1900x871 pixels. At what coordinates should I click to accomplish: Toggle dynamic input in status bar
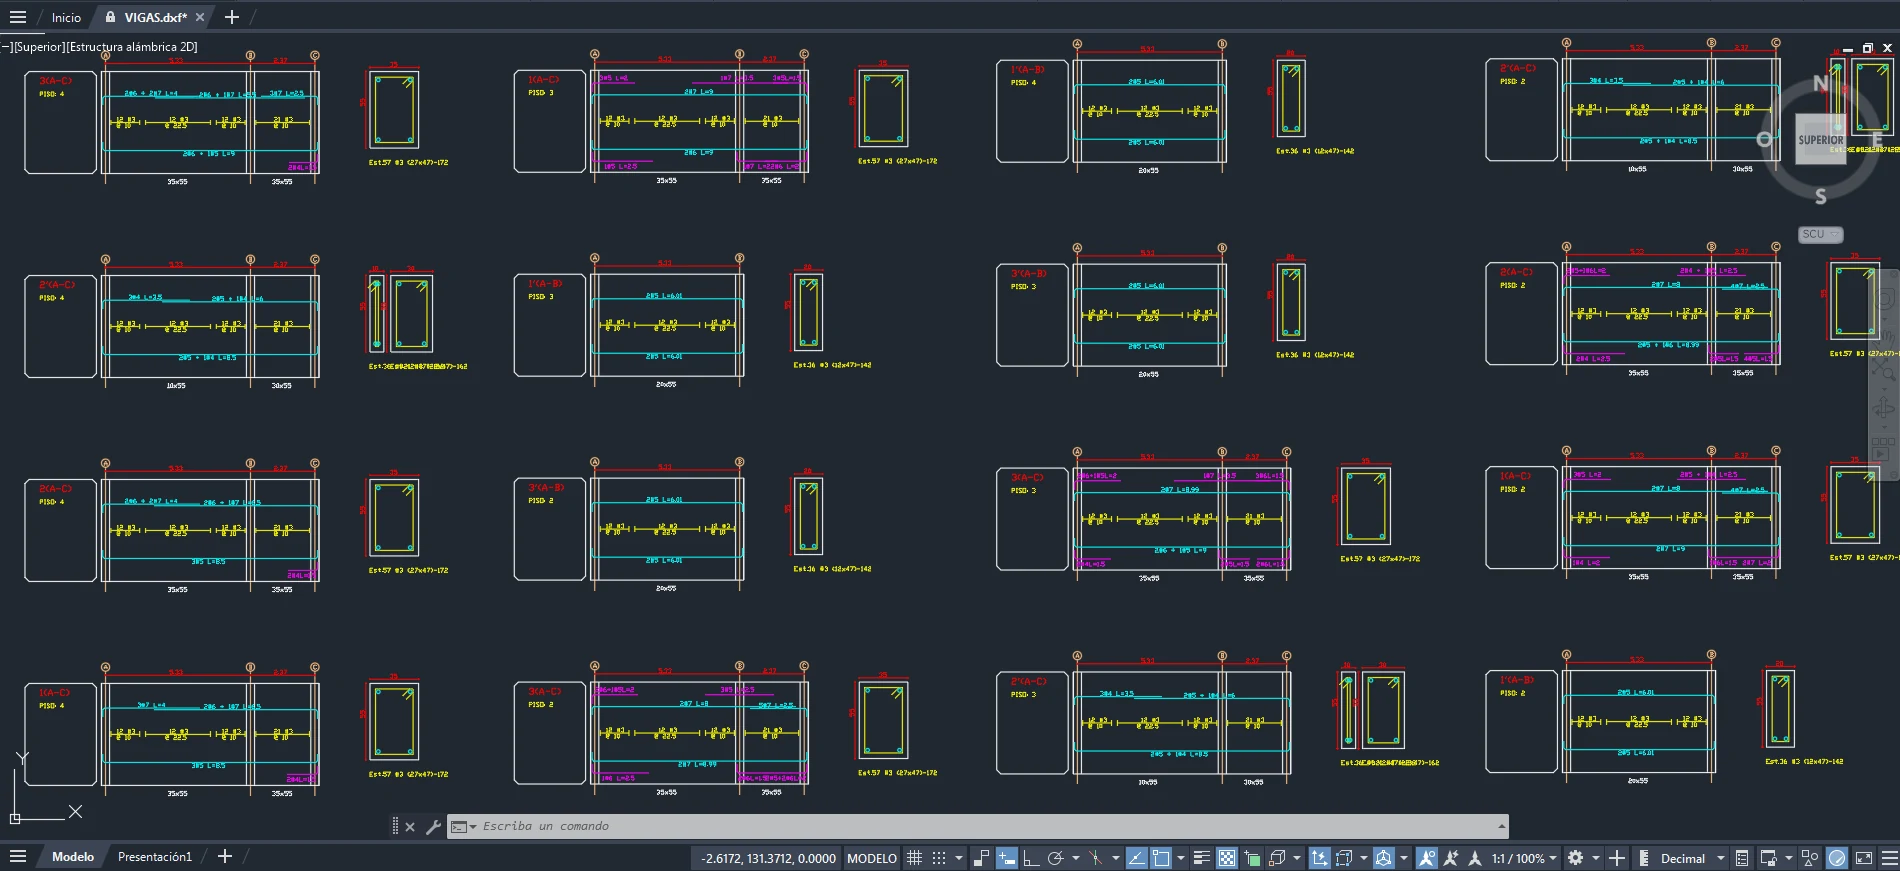pos(1007,858)
